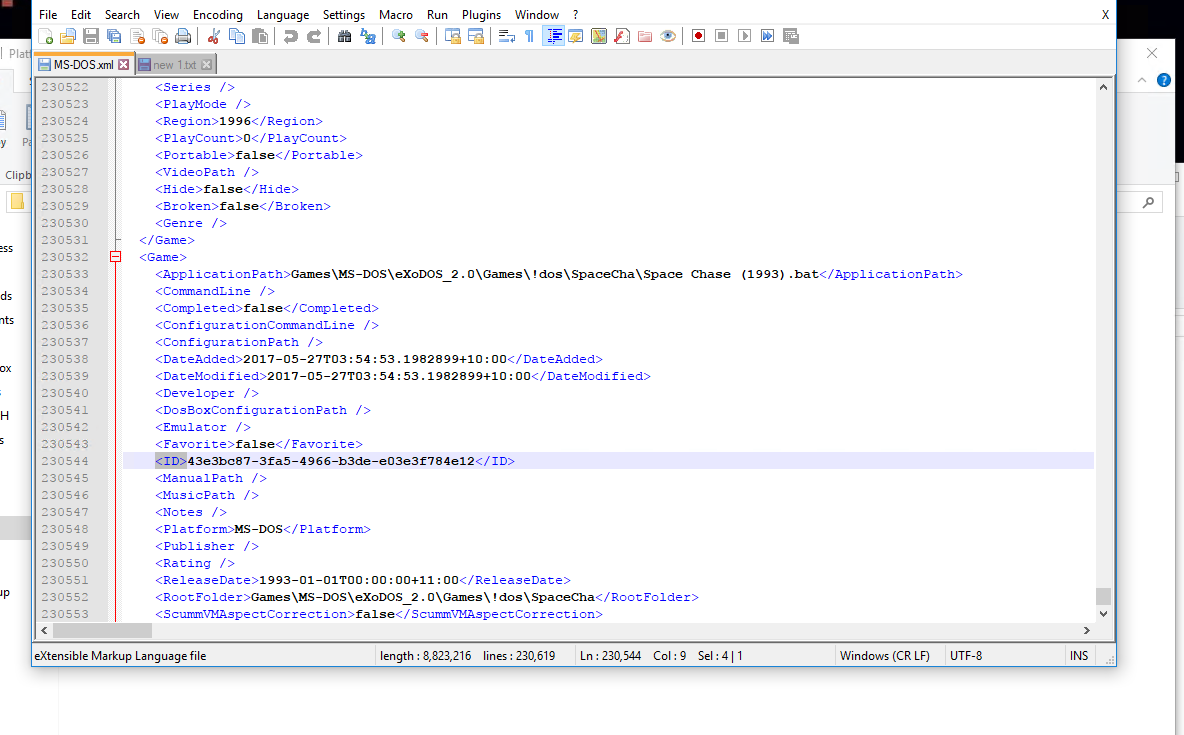Click the vertical scrollbar down arrow
This screenshot has height=735, width=1184.
1103,614
